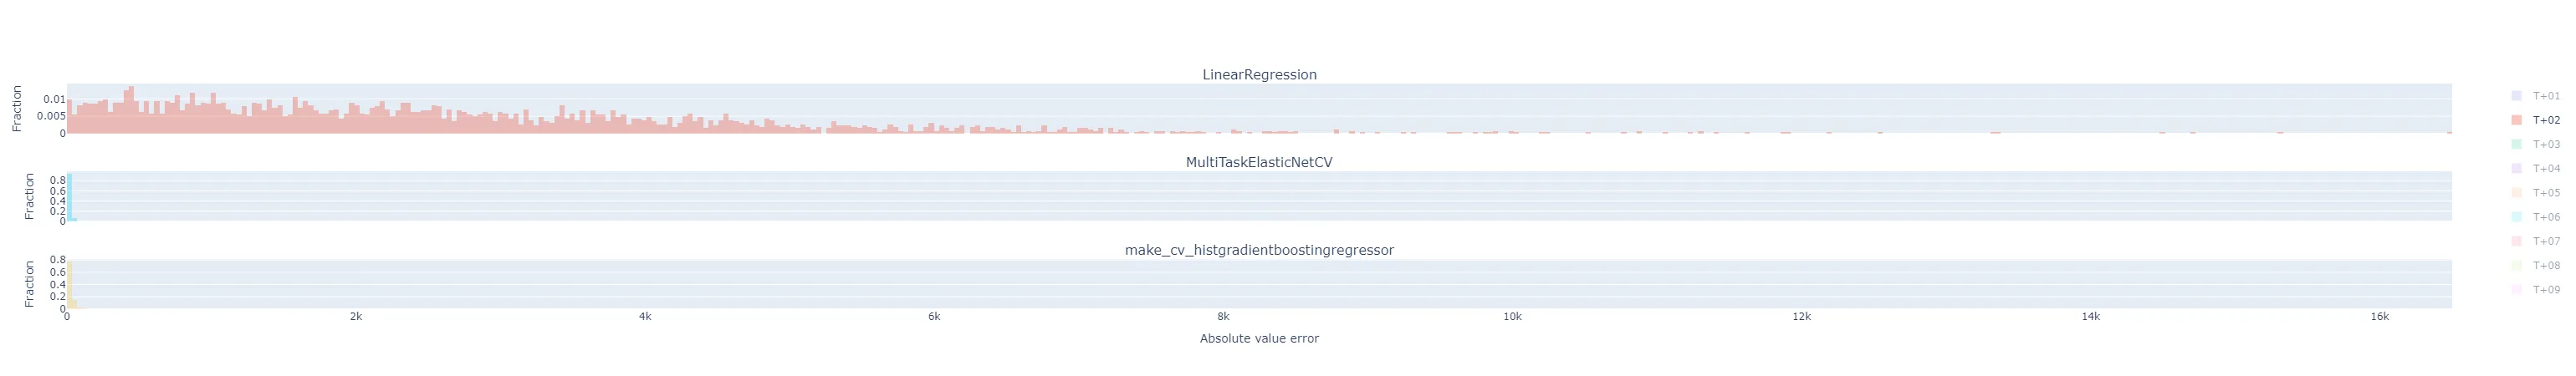Show the T+04 trace via legend
Screen dimensions: 2576x376
coord(2545,169)
